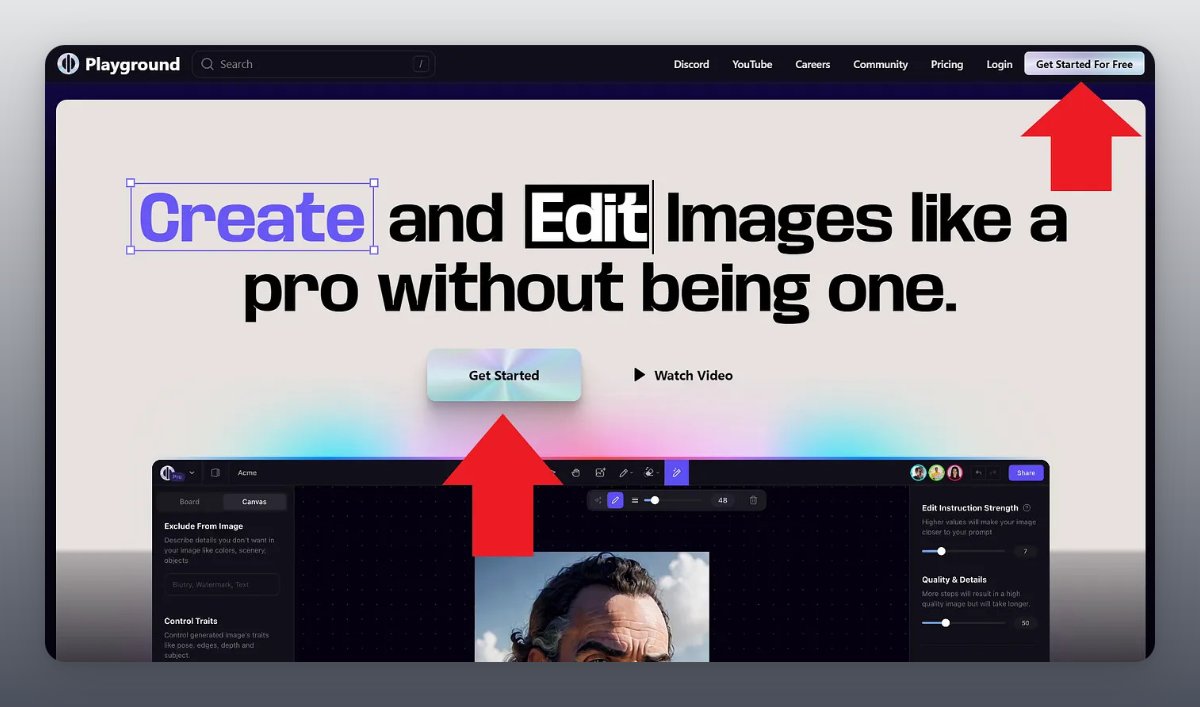Expand the chevron next to Pro logo
Image resolution: width=1200 pixels, height=707 pixels.
tap(191, 473)
